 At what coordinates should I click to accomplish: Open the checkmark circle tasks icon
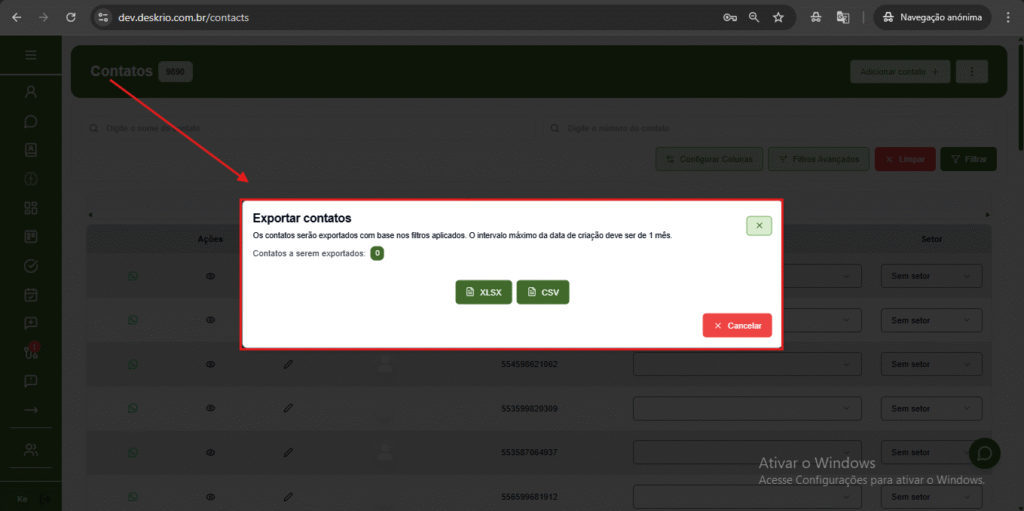31,266
